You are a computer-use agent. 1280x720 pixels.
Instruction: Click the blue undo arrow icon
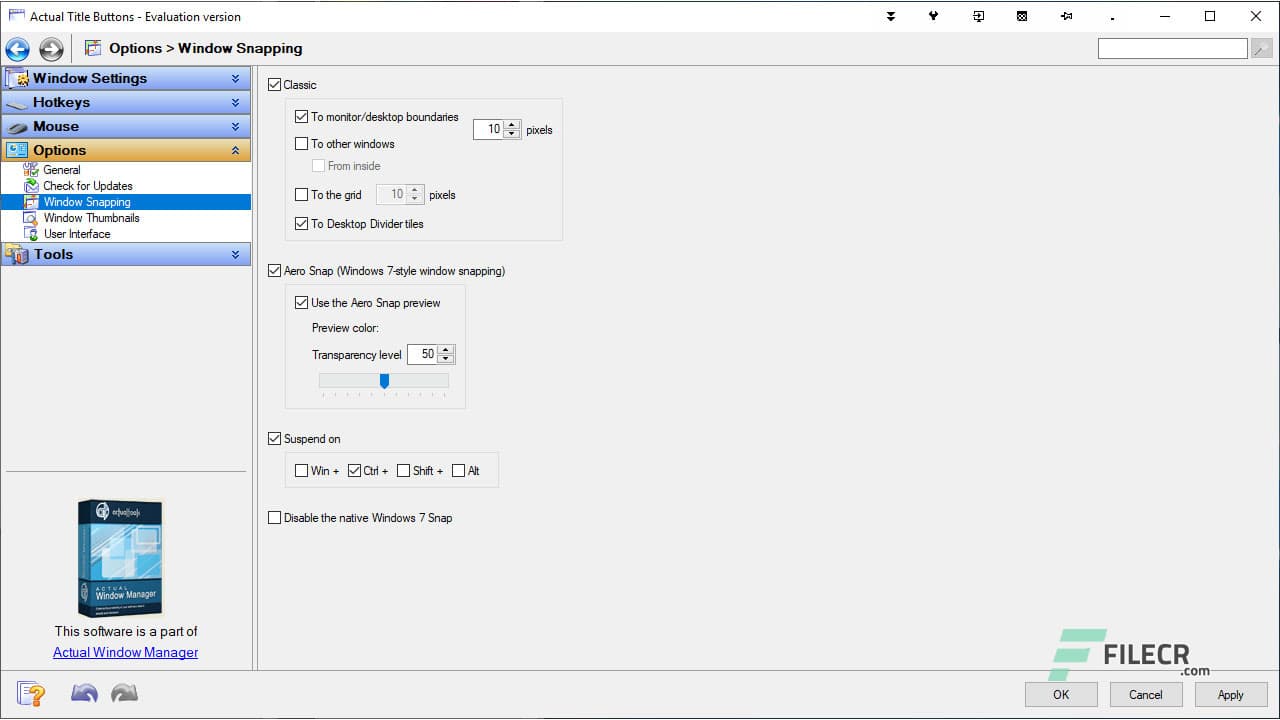point(84,693)
